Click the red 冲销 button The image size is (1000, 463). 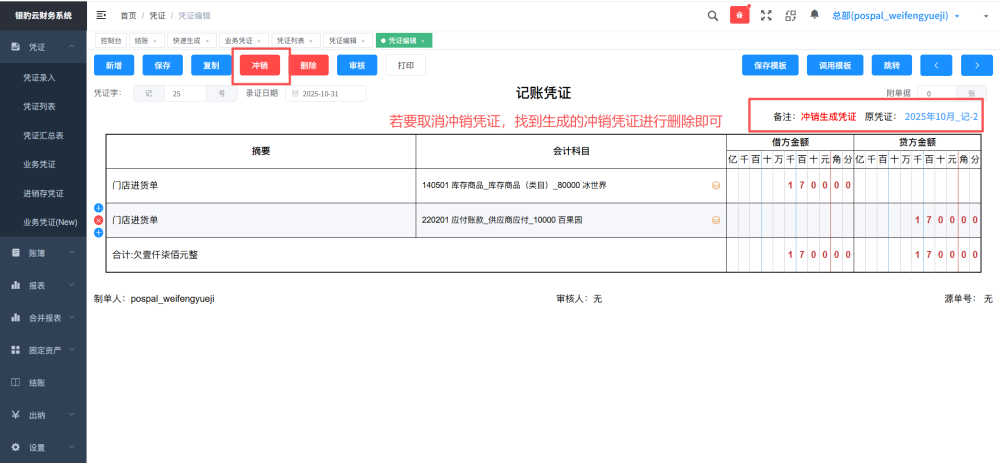pos(260,66)
